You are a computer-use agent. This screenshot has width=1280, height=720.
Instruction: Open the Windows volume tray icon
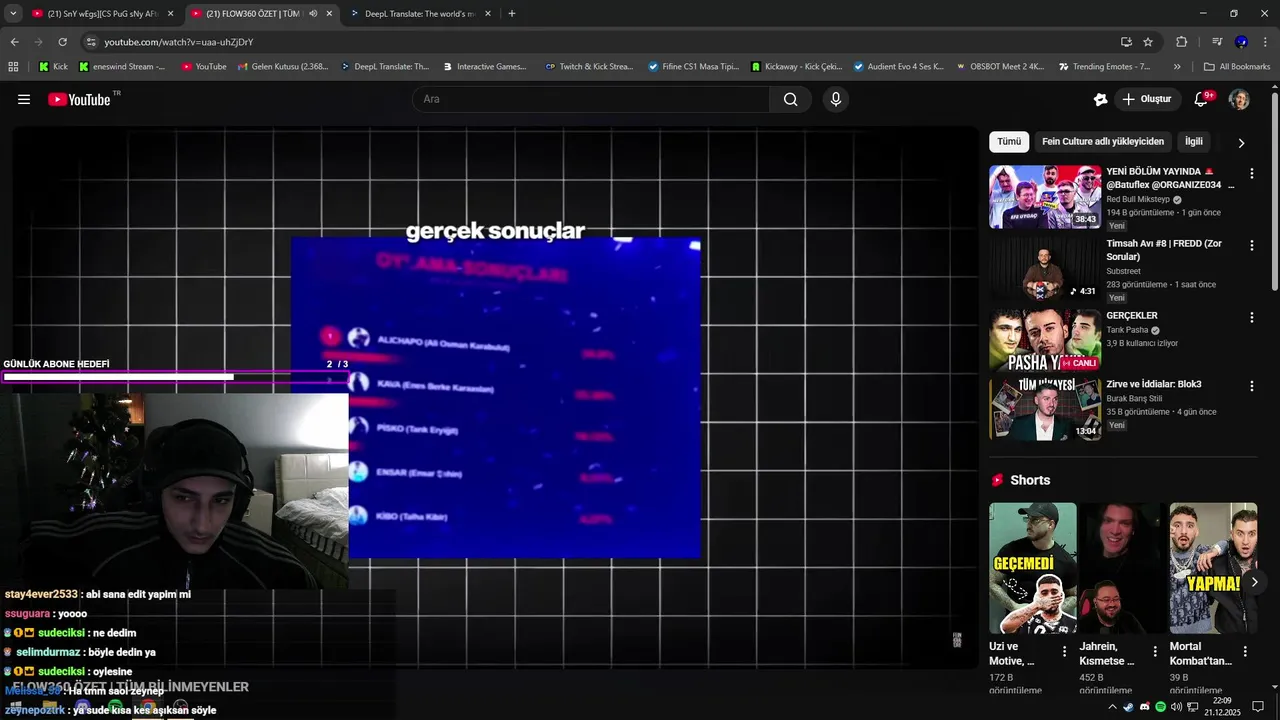1176,707
